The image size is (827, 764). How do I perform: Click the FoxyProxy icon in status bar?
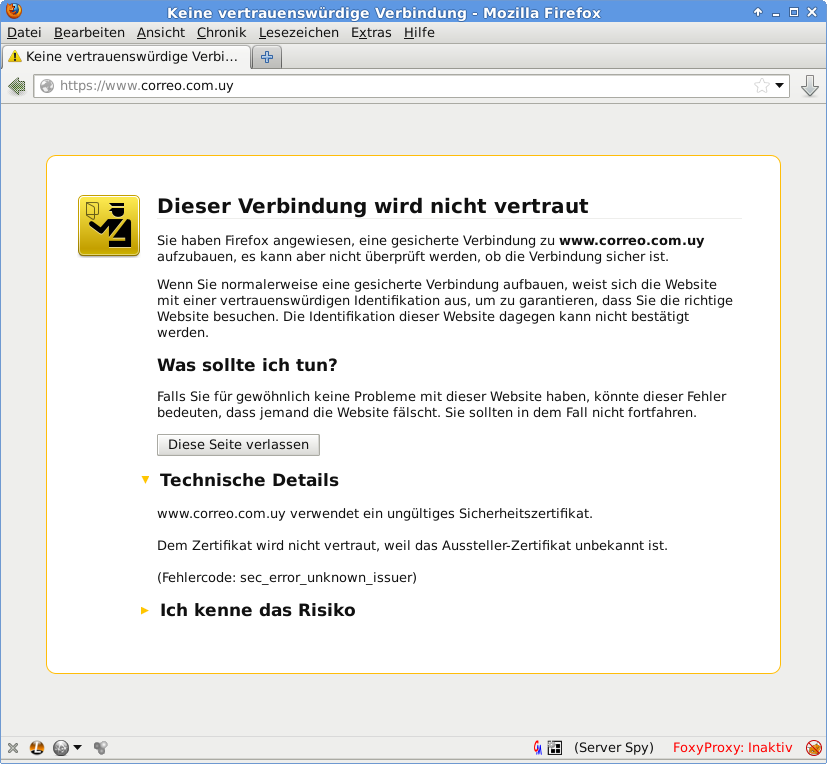pos(814,748)
